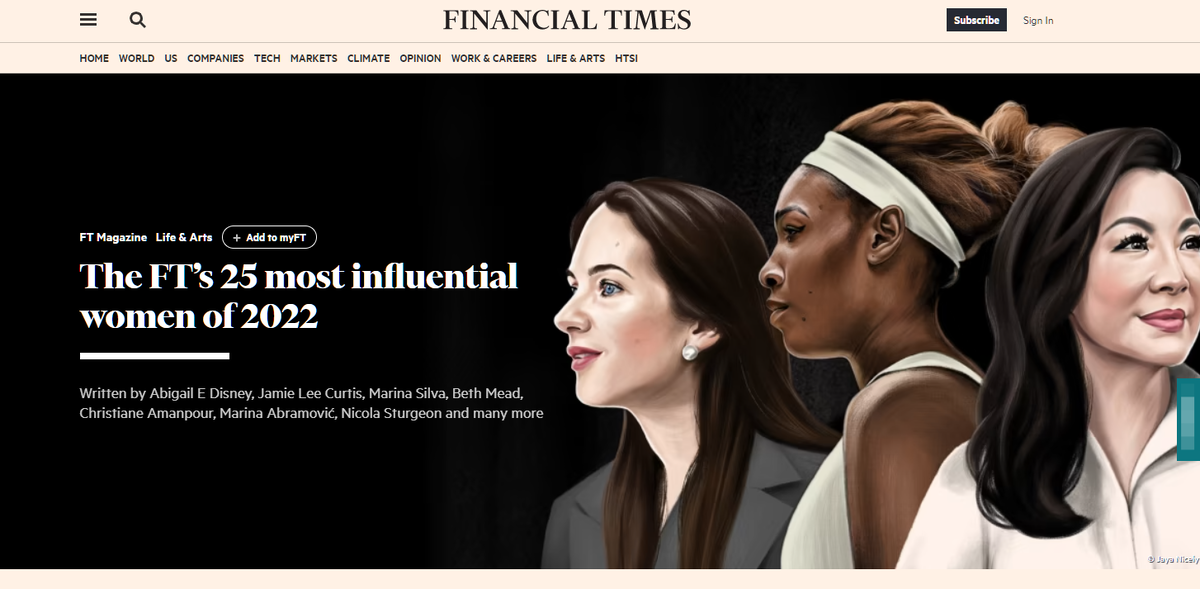Viewport: 1200px width, 589px height.
Task: Click the Life & Arts tag above the headline
Action: click(x=184, y=238)
